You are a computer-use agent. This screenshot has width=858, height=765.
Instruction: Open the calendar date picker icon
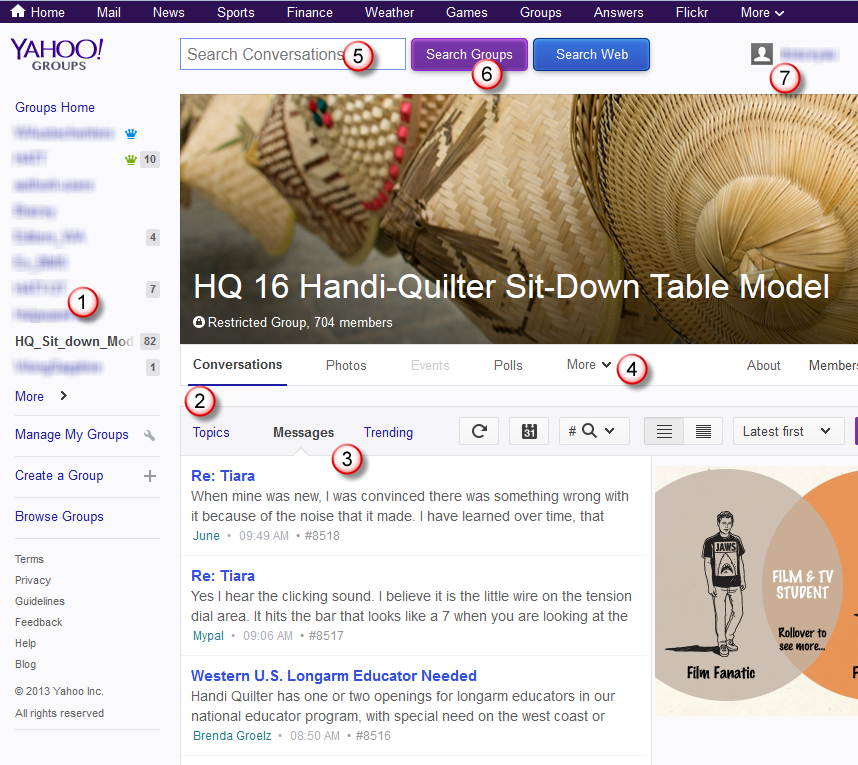(529, 431)
